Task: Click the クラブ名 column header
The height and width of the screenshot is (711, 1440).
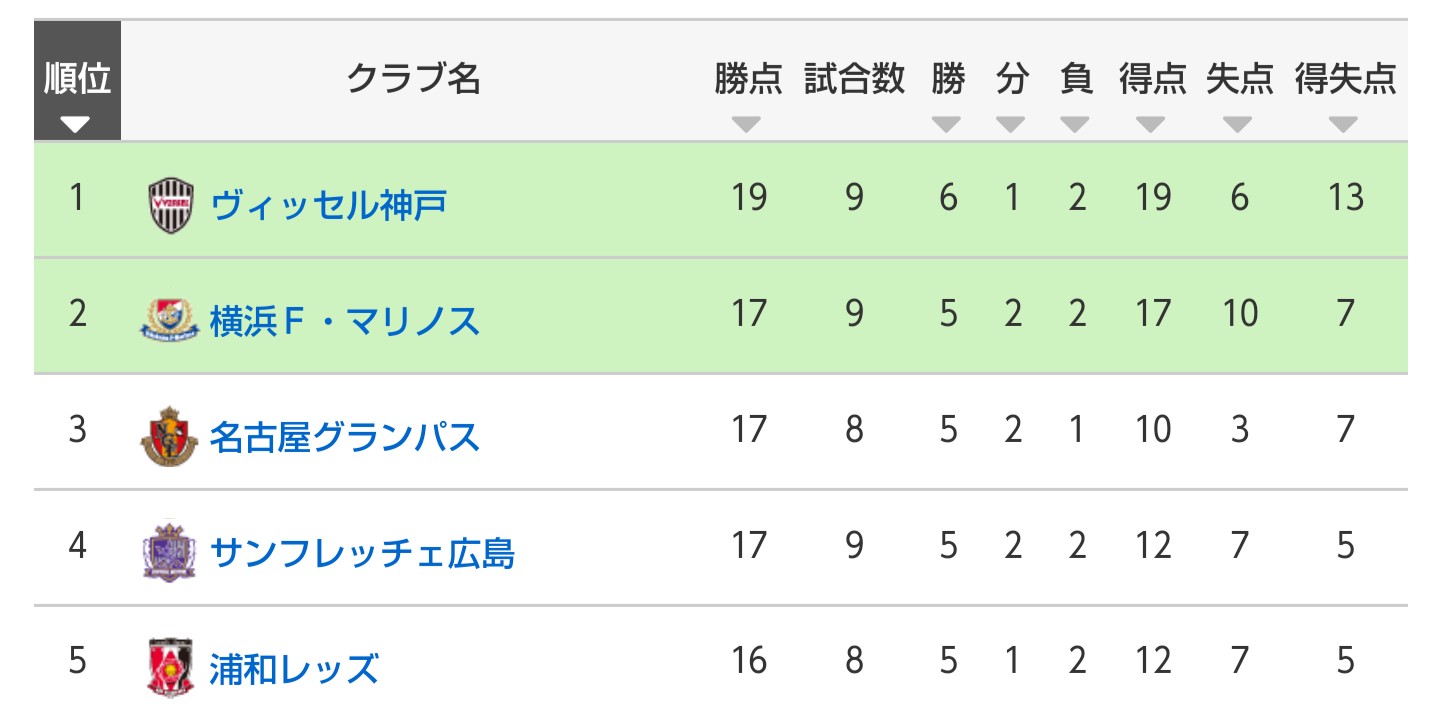Action: point(414,78)
